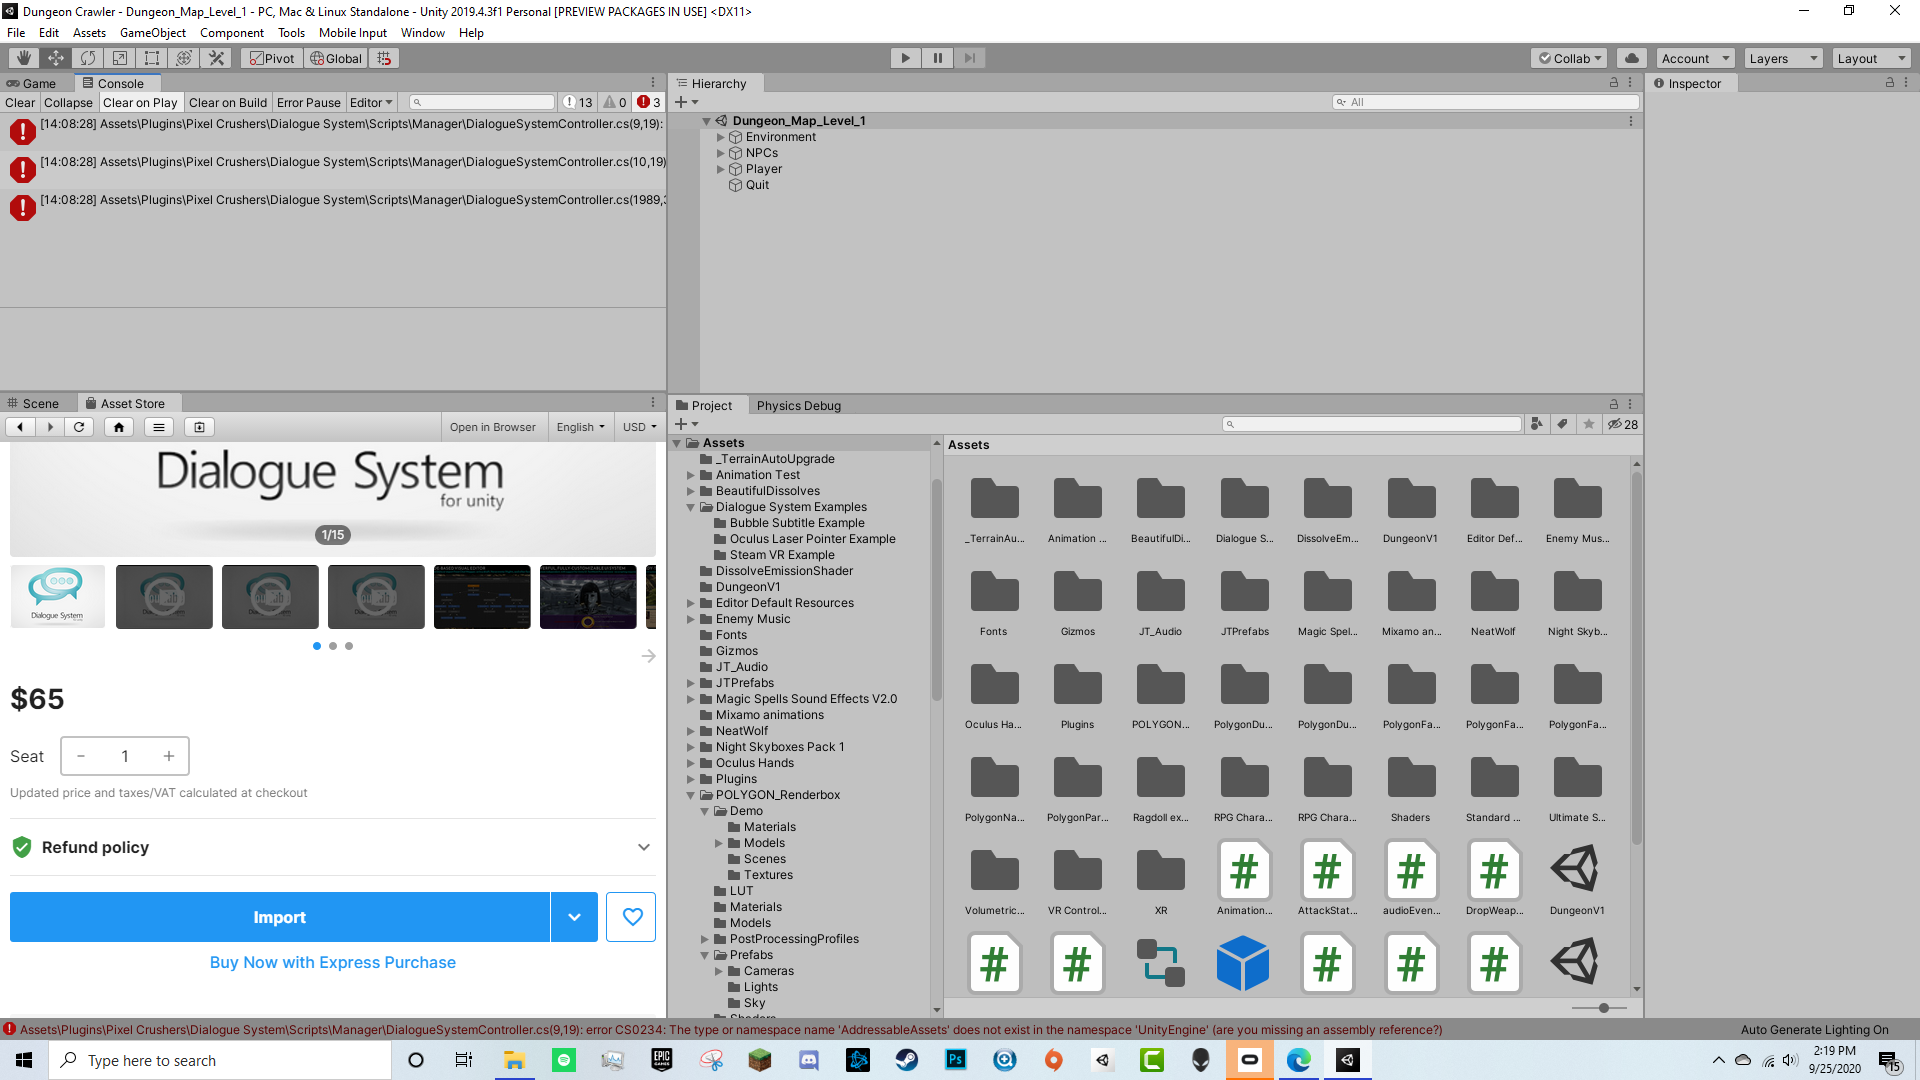Go forward in Asset Store browser

pyautogui.click(x=49, y=427)
